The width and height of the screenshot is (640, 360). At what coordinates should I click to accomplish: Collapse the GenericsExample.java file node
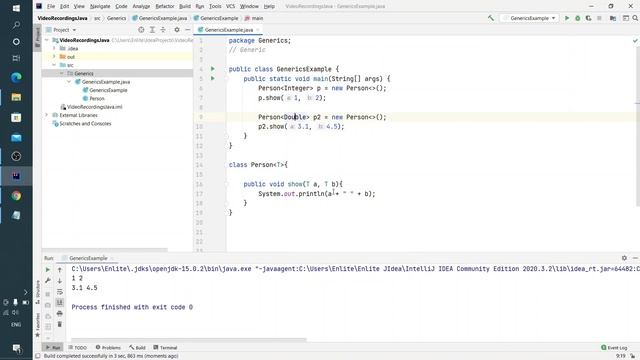pyautogui.click(x=69, y=82)
